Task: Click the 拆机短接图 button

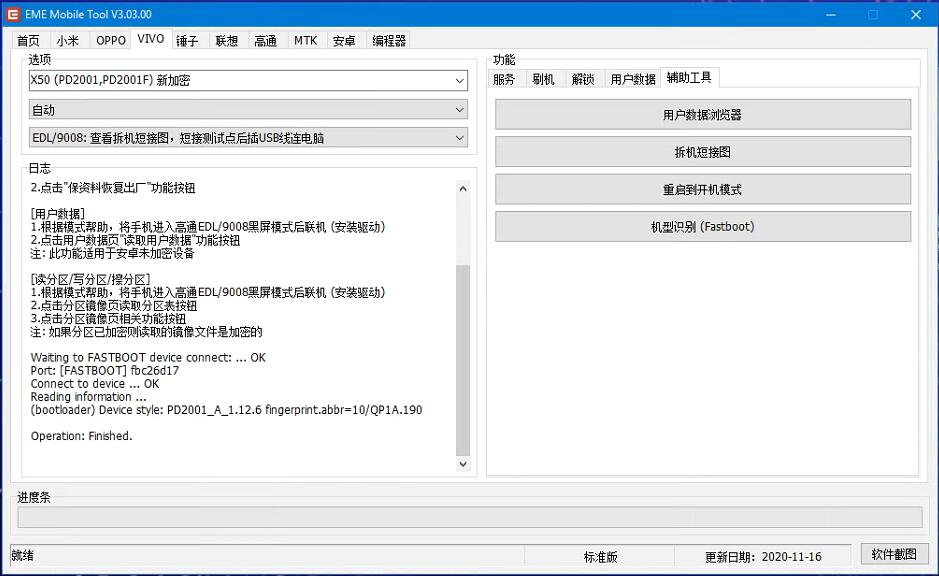Action: 702,152
